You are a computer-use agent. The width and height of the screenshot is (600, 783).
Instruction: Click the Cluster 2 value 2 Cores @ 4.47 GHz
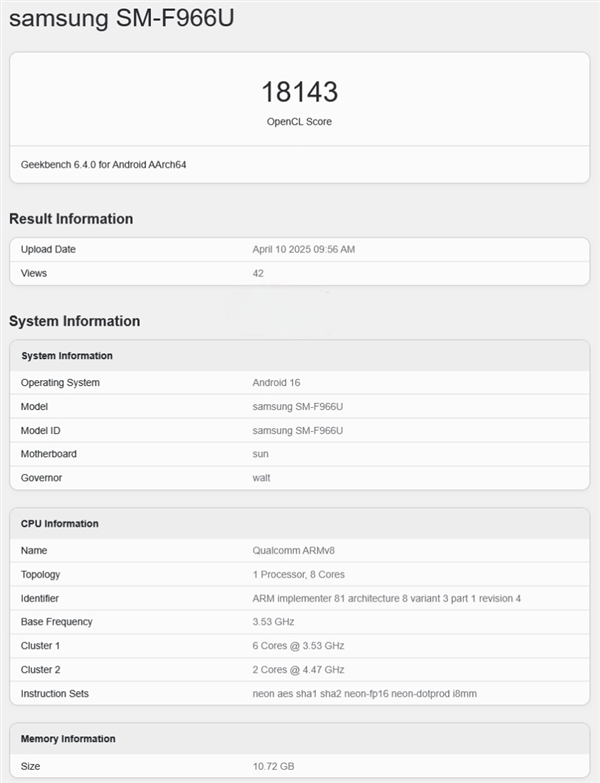coord(298,670)
